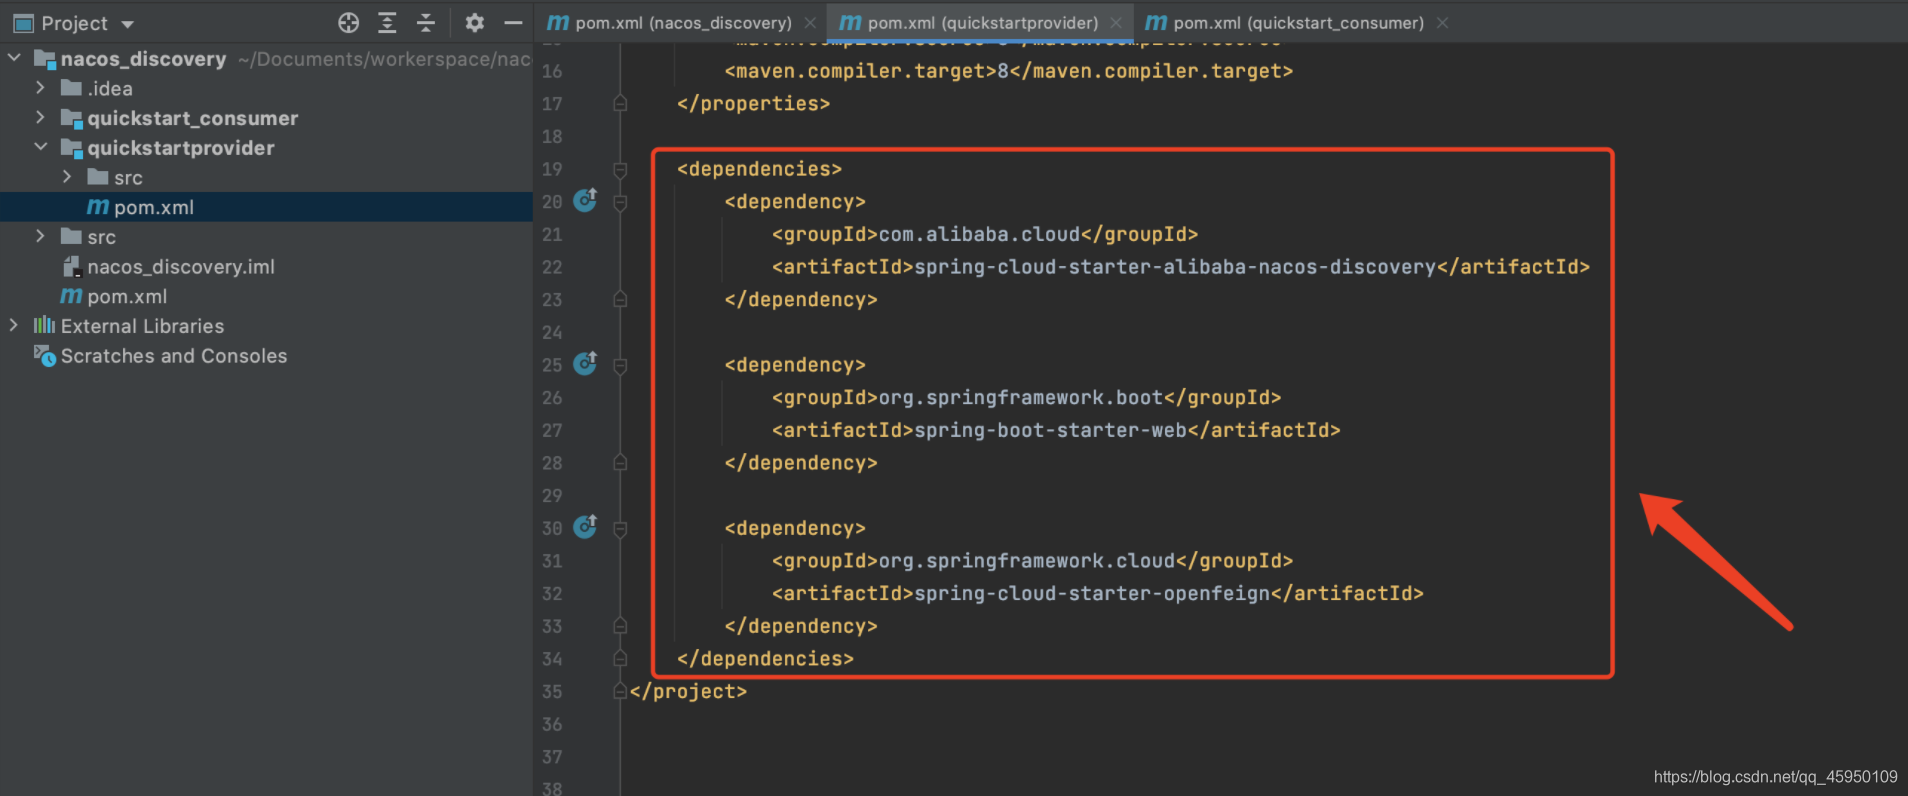1908x796 pixels.
Task: Close the pom.xml (quickstartprovider) tab
Action: coord(1116,22)
